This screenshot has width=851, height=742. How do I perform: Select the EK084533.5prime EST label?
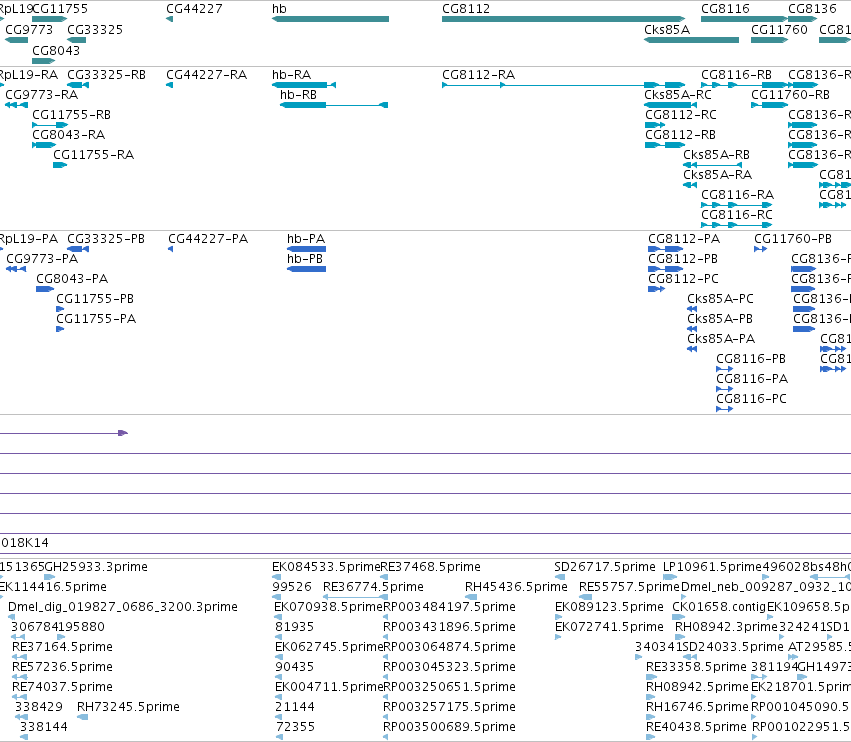point(326,567)
